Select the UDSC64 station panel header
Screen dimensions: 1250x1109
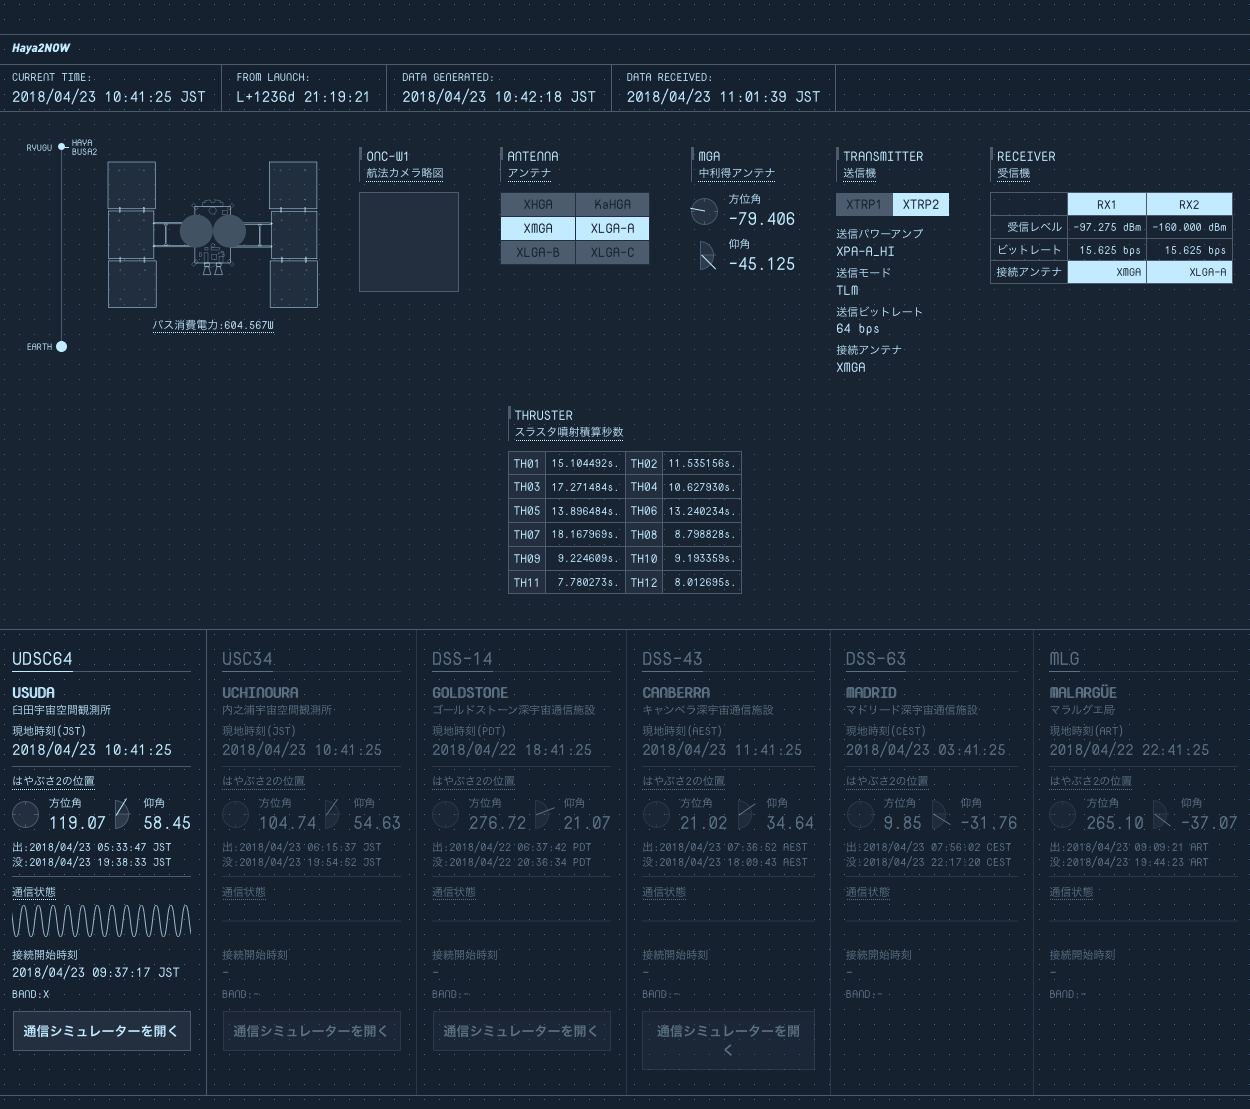(x=42, y=659)
